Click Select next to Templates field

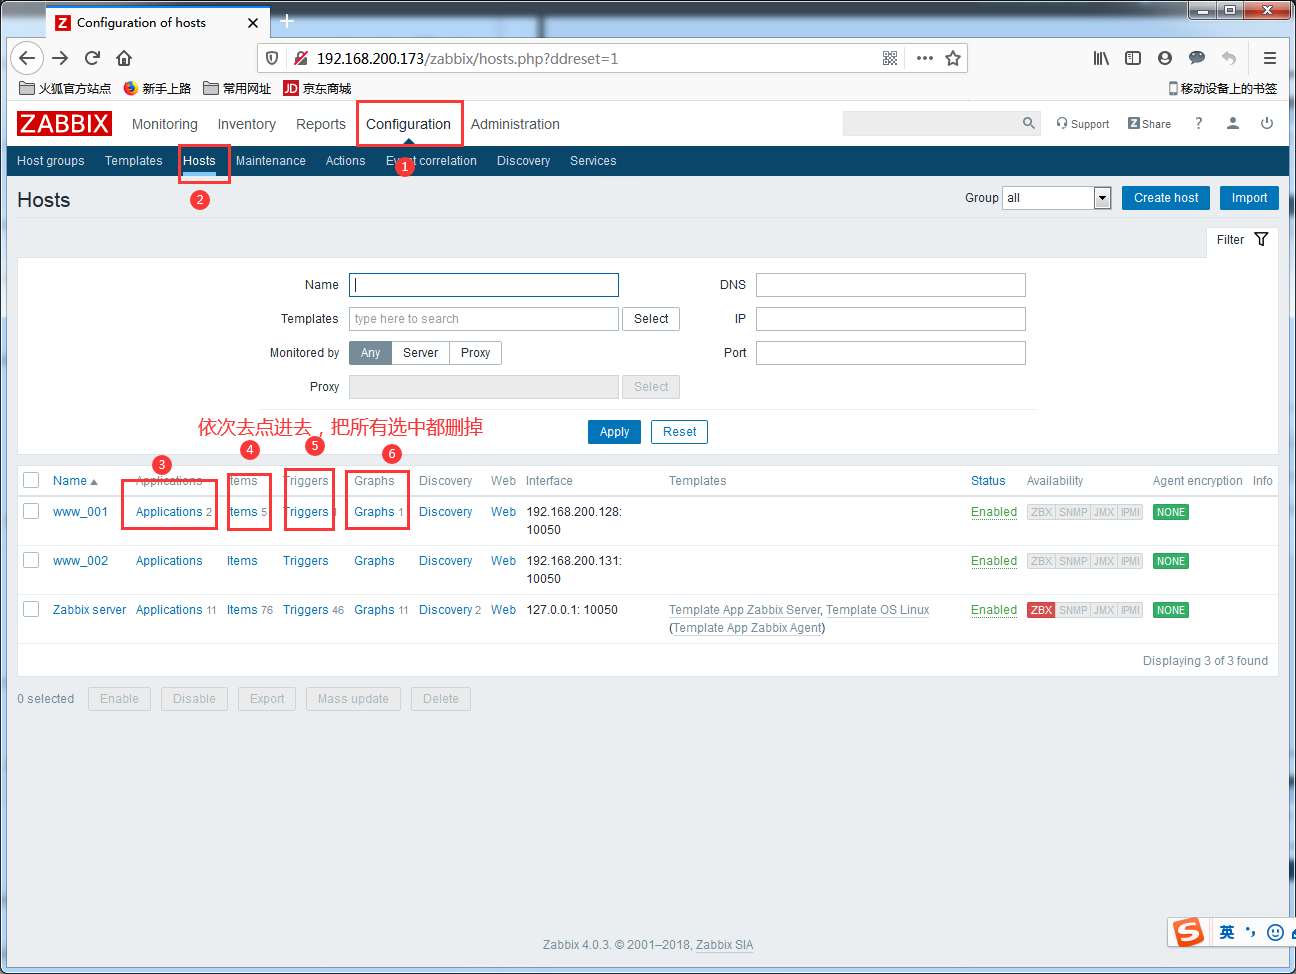pos(651,319)
